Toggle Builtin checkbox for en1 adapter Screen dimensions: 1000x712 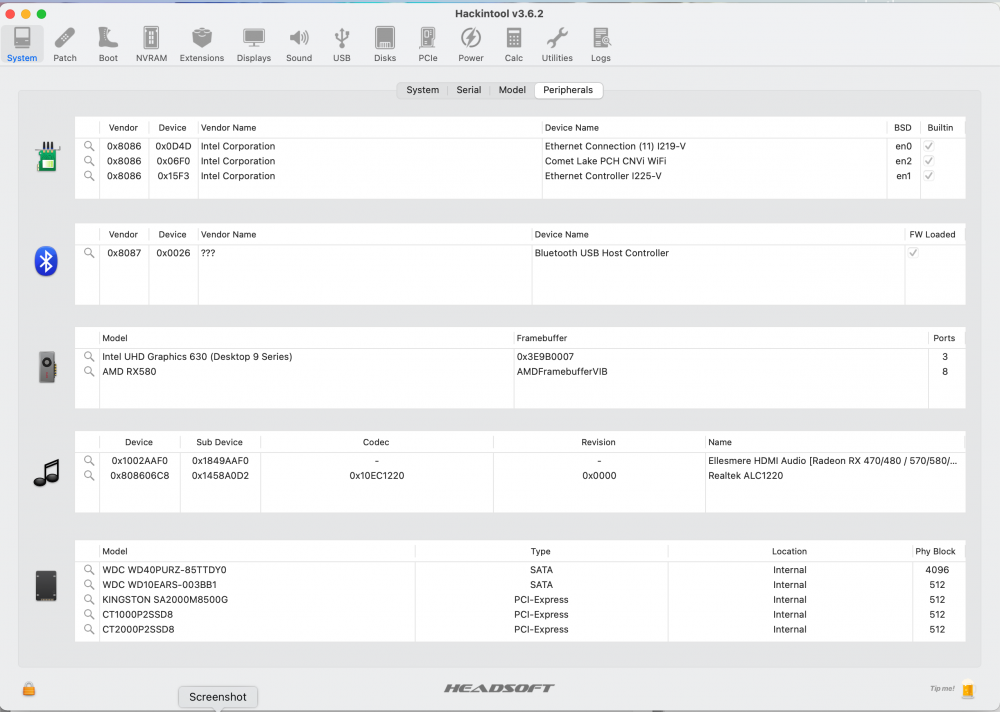[x=929, y=175]
